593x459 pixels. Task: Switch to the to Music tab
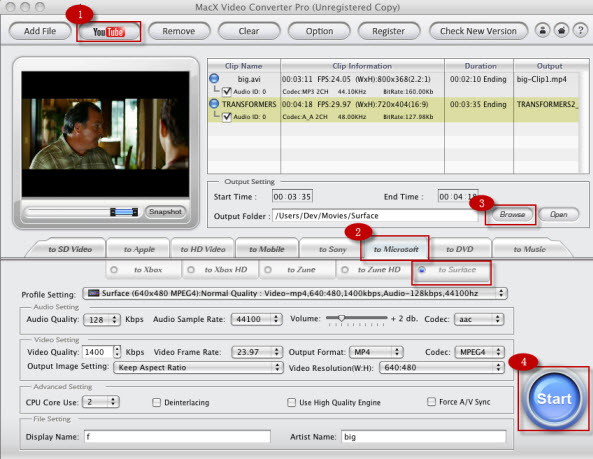coord(529,249)
